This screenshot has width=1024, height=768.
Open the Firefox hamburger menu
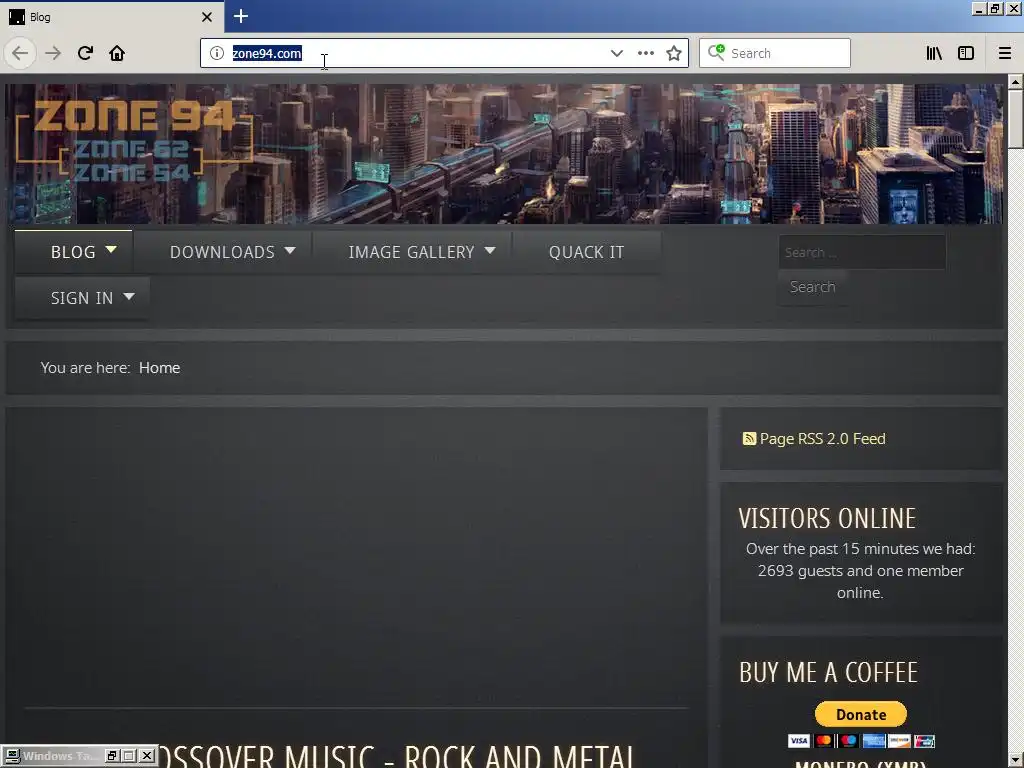click(1004, 53)
